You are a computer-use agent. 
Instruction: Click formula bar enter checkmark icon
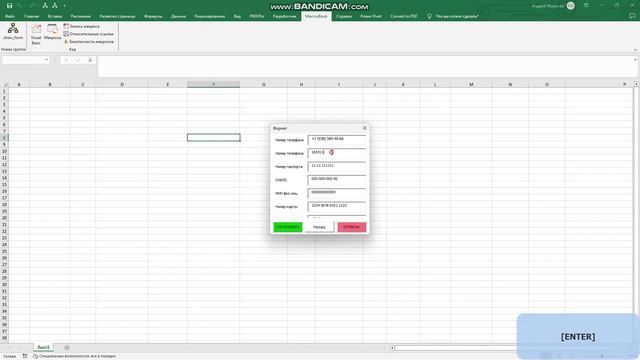(x=78, y=60)
